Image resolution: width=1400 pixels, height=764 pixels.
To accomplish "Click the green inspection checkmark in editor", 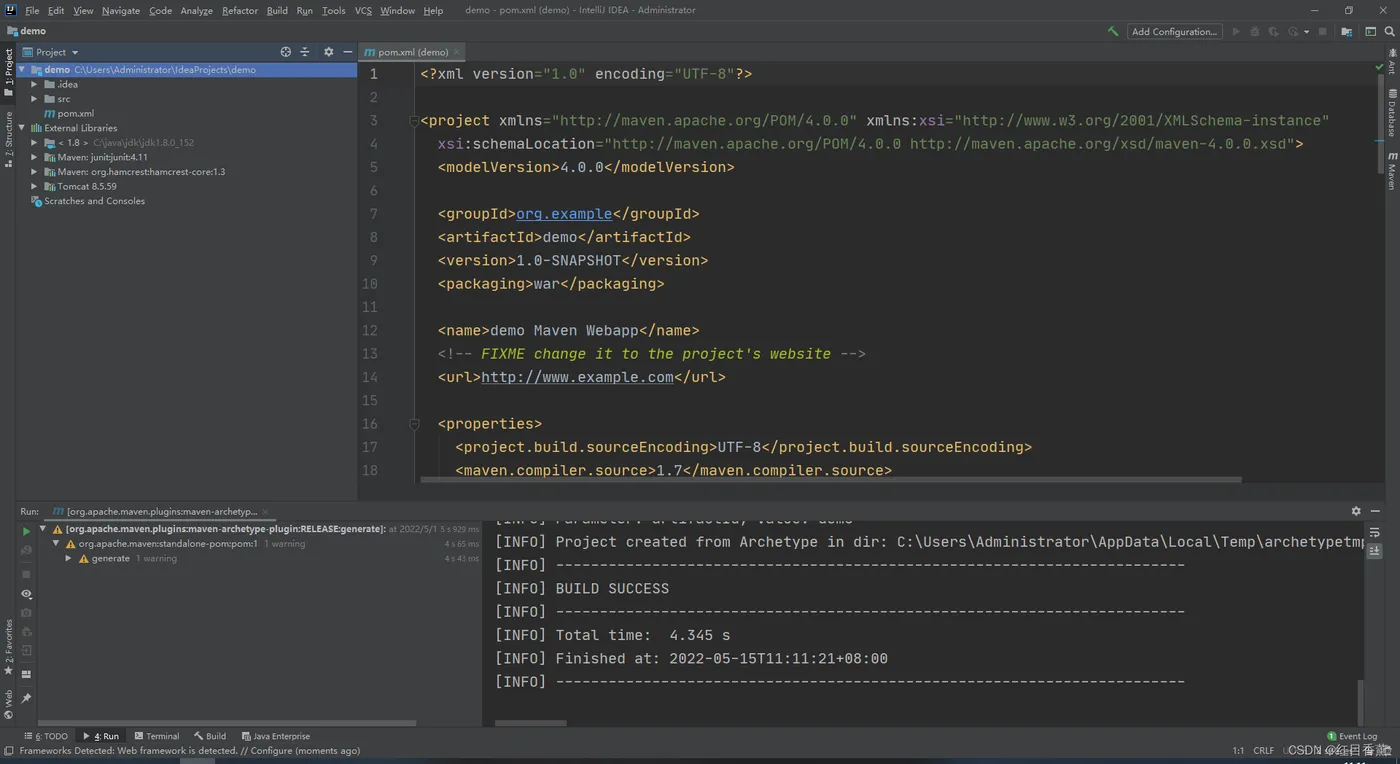I will [x=1380, y=66].
